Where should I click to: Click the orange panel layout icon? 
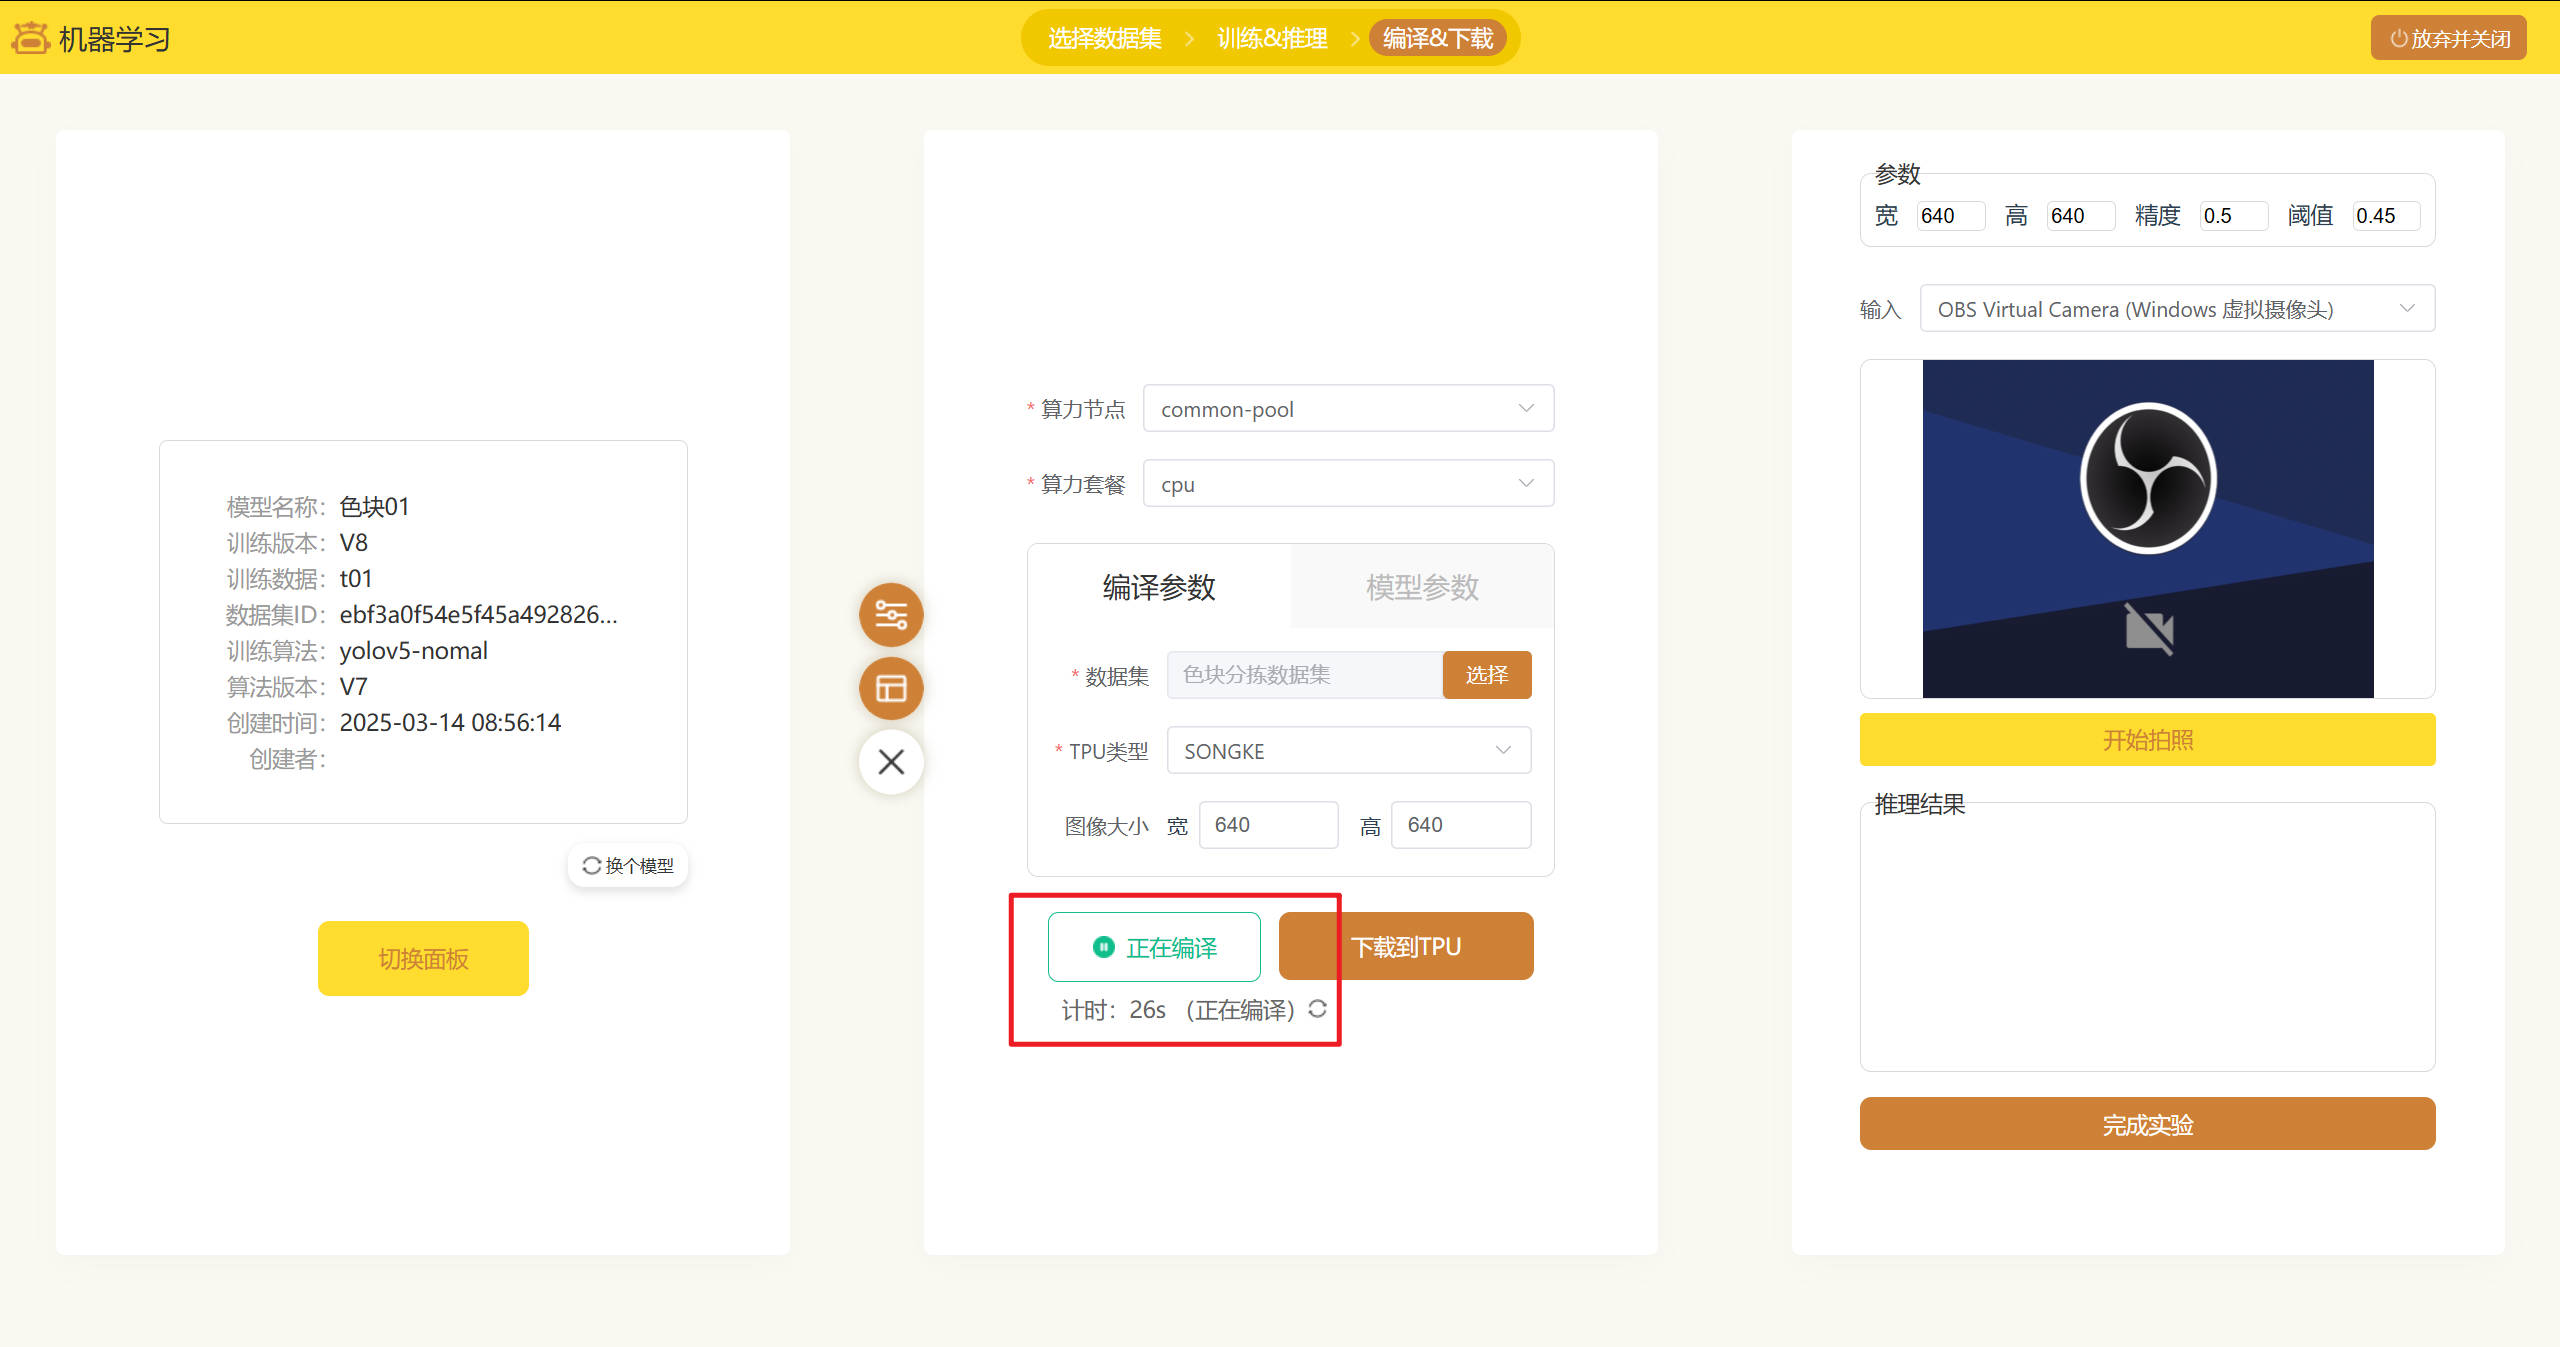[890, 688]
